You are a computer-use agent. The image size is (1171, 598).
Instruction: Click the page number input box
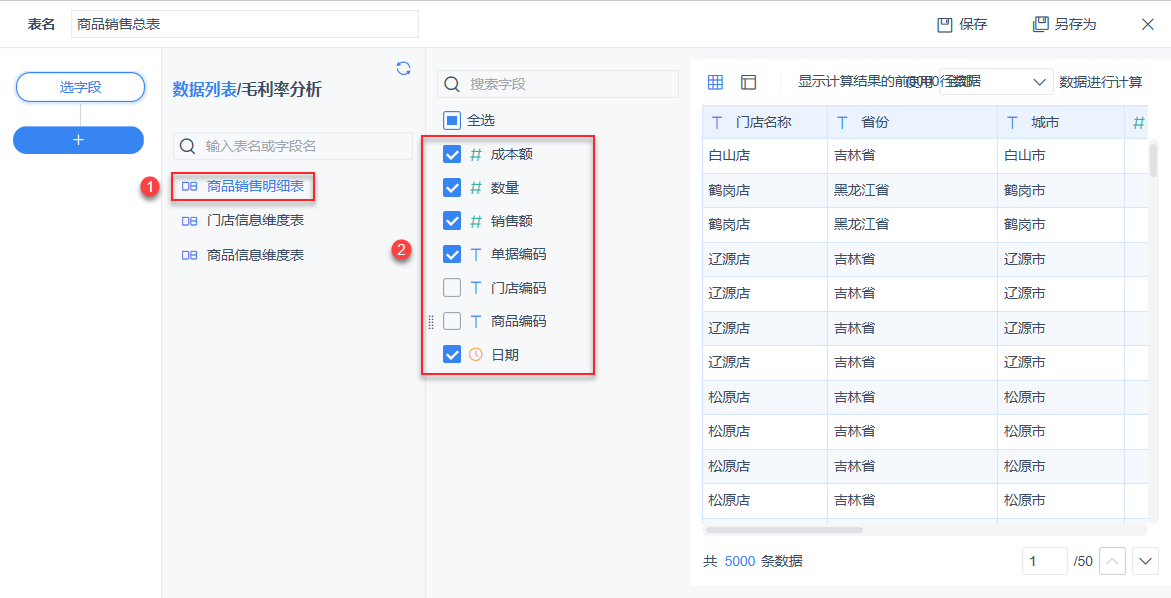point(1044,561)
